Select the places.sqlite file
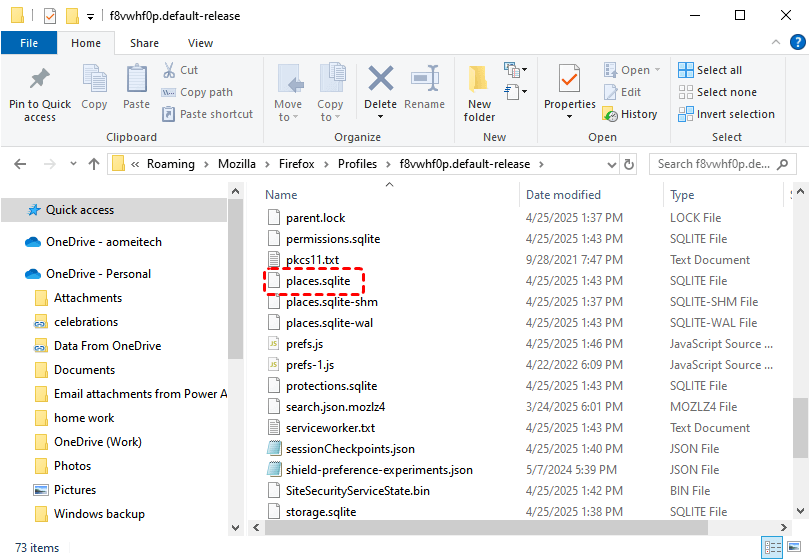Image resolution: width=810 pixels, height=560 pixels. [x=317, y=281]
